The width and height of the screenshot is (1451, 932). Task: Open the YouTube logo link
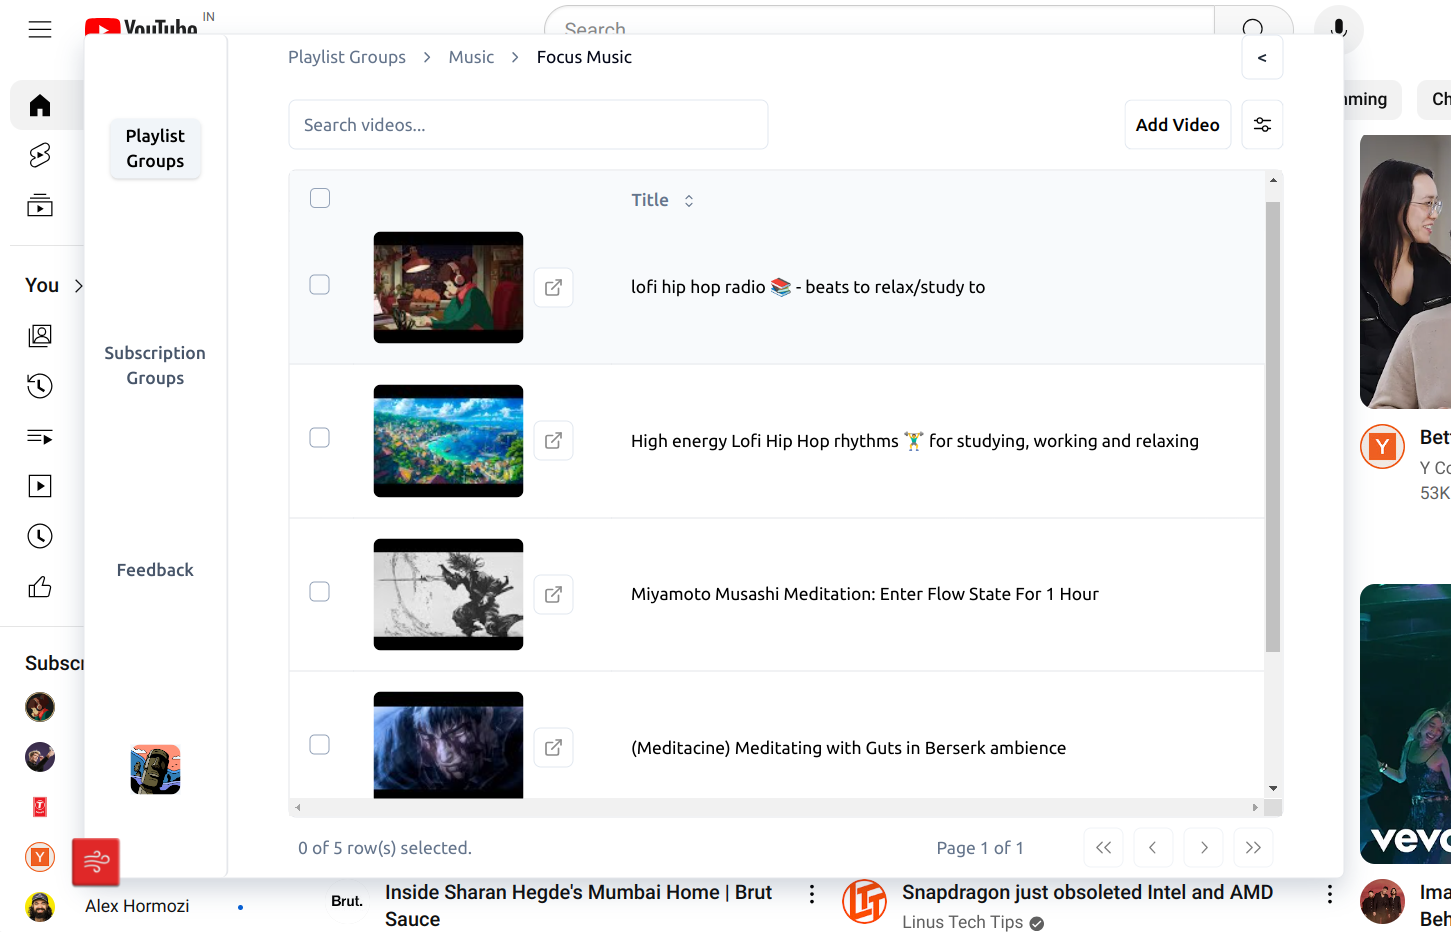[x=142, y=27]
